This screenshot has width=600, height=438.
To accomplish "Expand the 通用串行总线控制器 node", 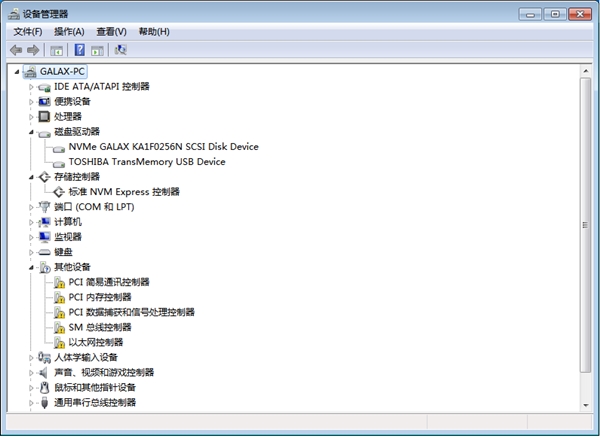I will coord(31,402).
